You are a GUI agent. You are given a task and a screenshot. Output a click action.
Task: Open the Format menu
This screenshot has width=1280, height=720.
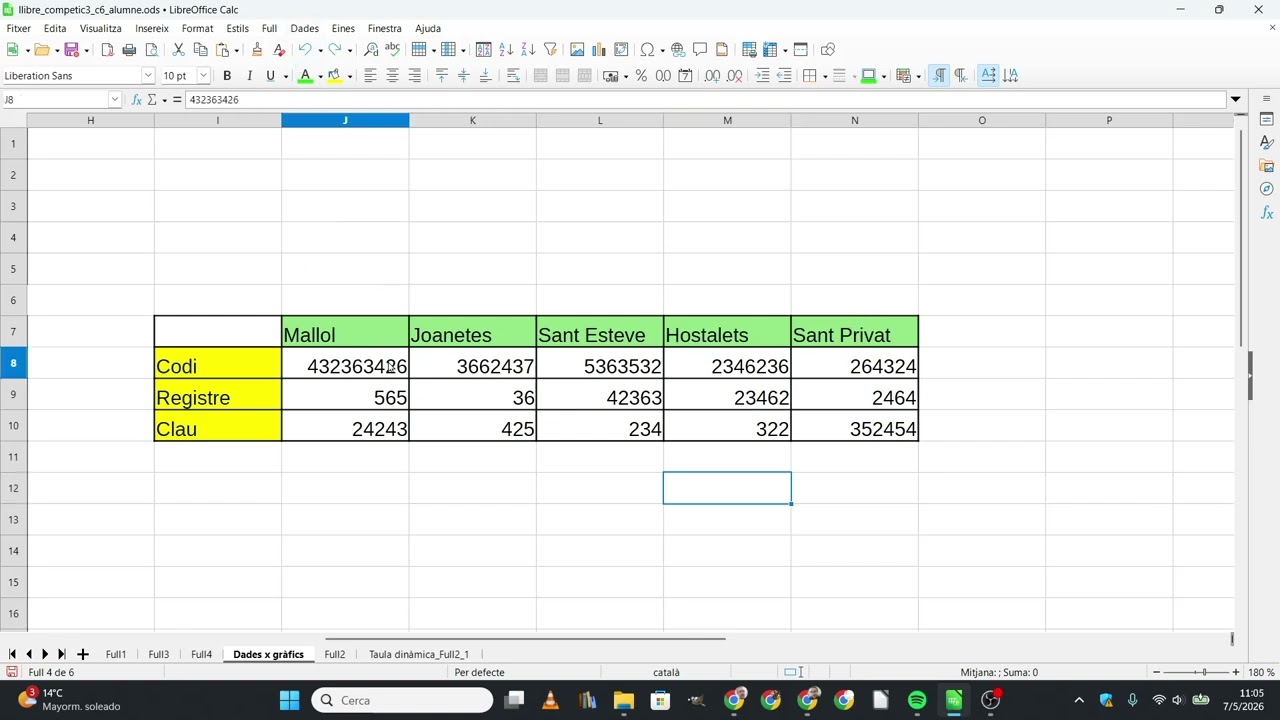point(197,29)
